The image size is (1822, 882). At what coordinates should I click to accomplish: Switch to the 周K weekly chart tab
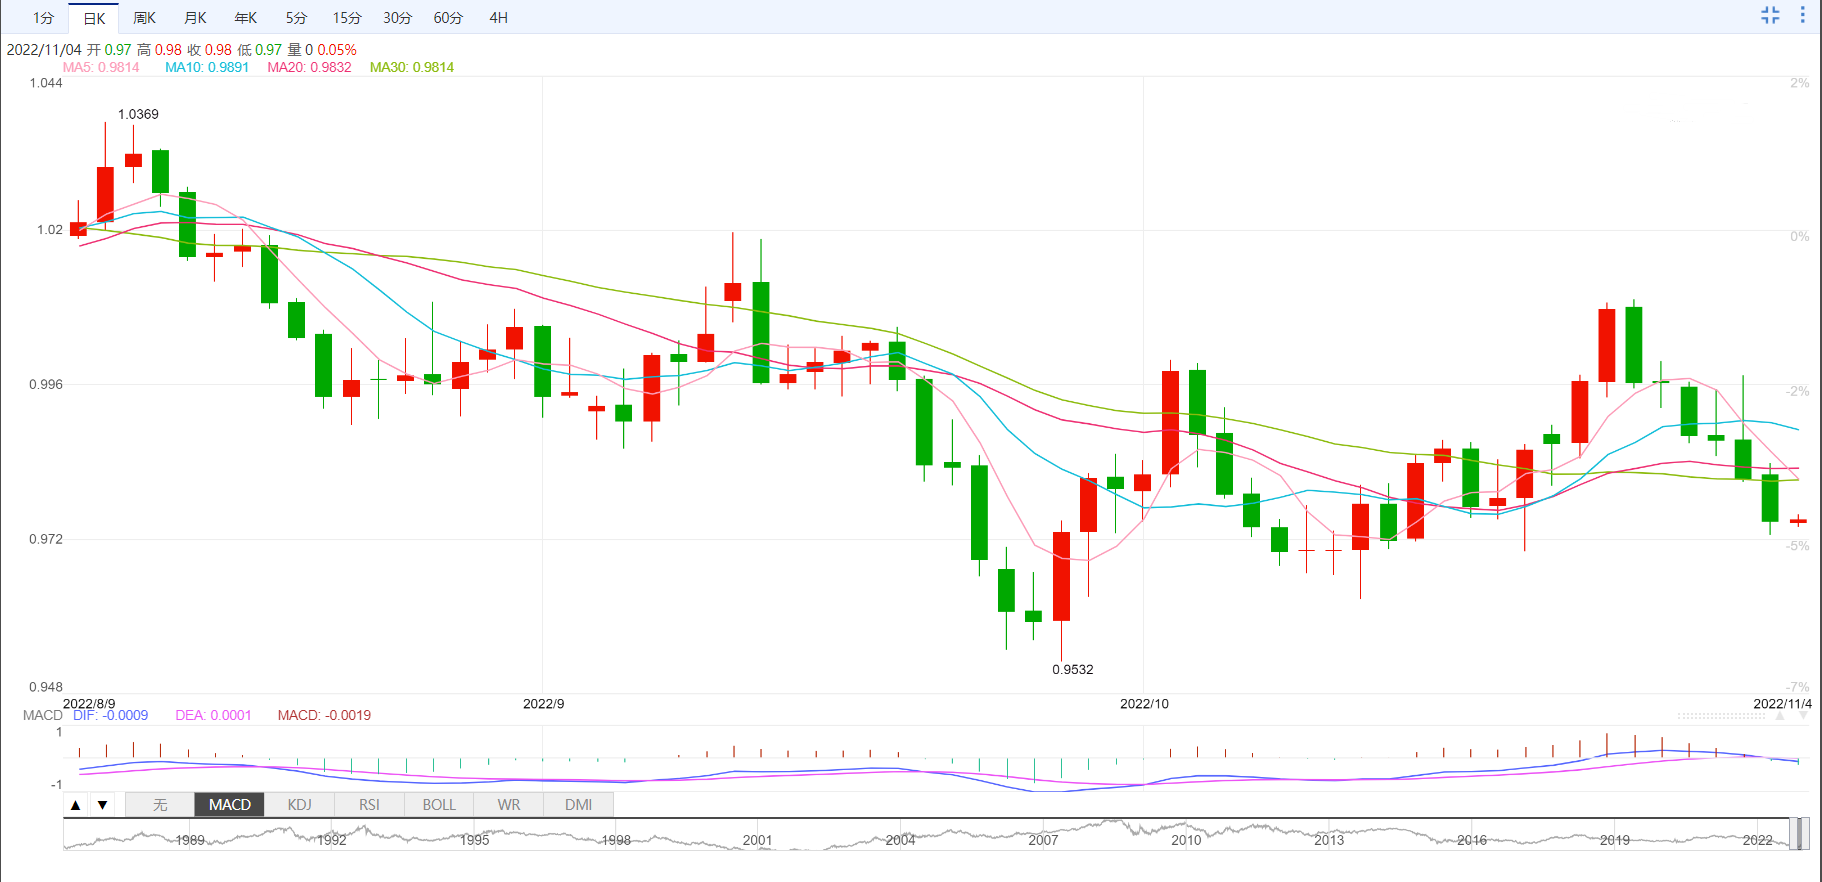(x=144, y=18)
